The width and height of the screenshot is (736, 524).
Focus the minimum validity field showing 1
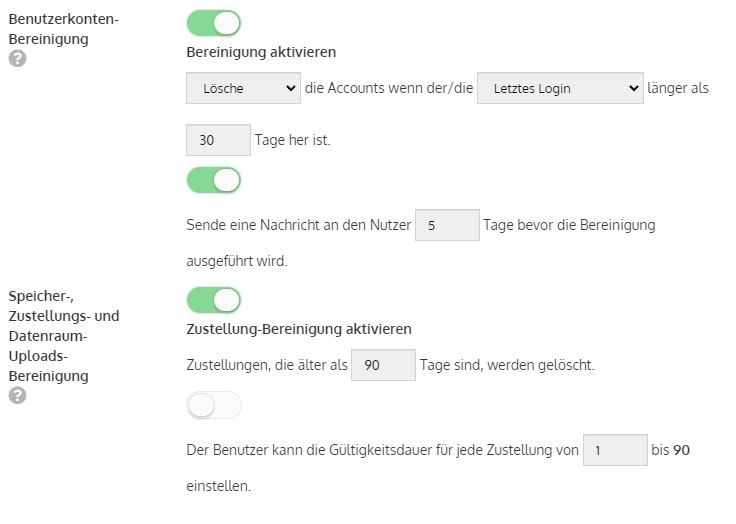pos(615,450)
